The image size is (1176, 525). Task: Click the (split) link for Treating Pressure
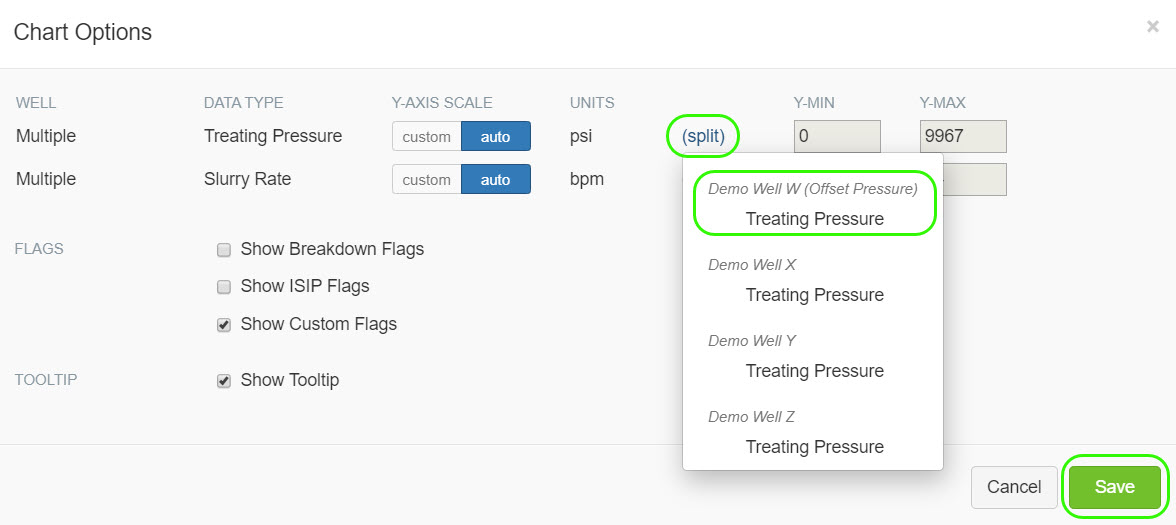pyautogui.click(x=703, y=136)
